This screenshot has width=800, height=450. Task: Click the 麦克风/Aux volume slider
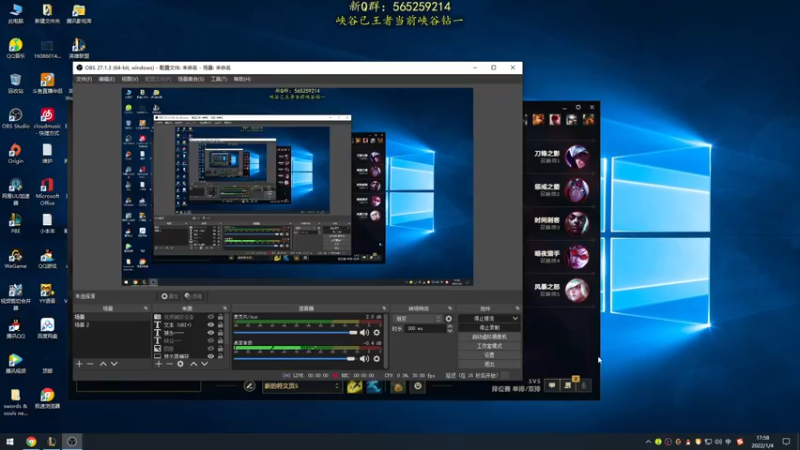(295, 333)
